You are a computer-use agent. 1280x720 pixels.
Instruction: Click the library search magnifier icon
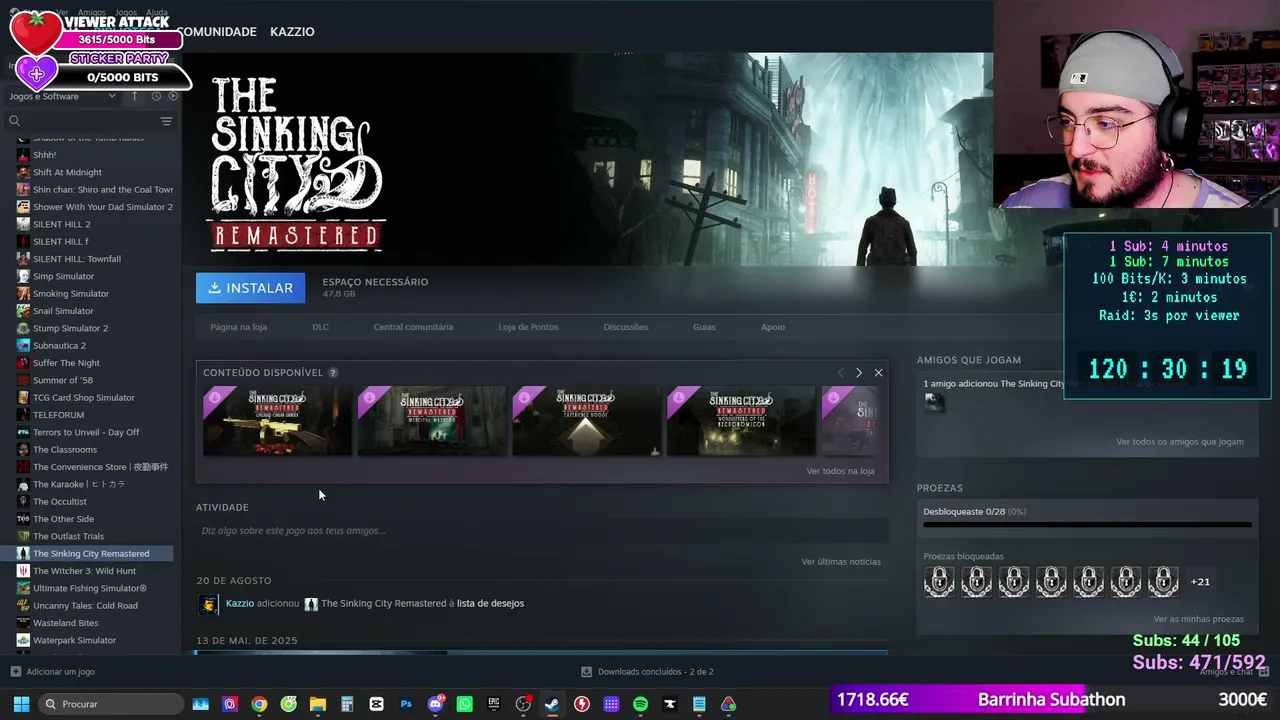tap(14, 121)
